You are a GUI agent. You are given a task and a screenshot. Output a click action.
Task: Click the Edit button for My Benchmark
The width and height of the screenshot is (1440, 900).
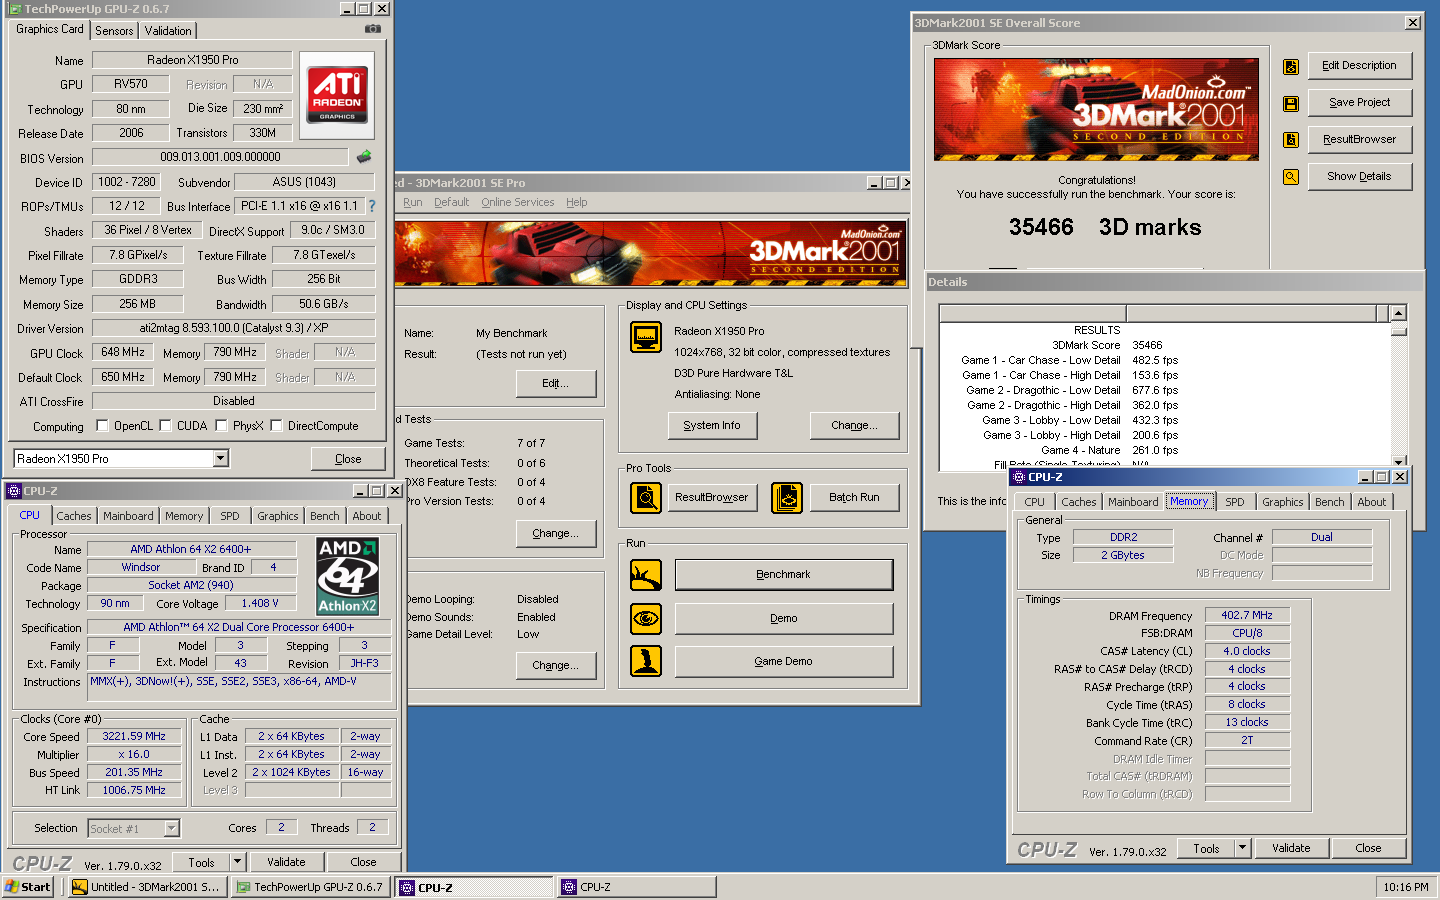click(556, 384)
